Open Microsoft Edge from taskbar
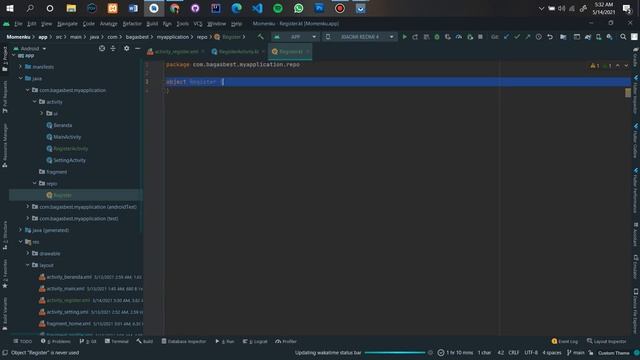This screenshot has width=640, height=360. pos(236,8)
